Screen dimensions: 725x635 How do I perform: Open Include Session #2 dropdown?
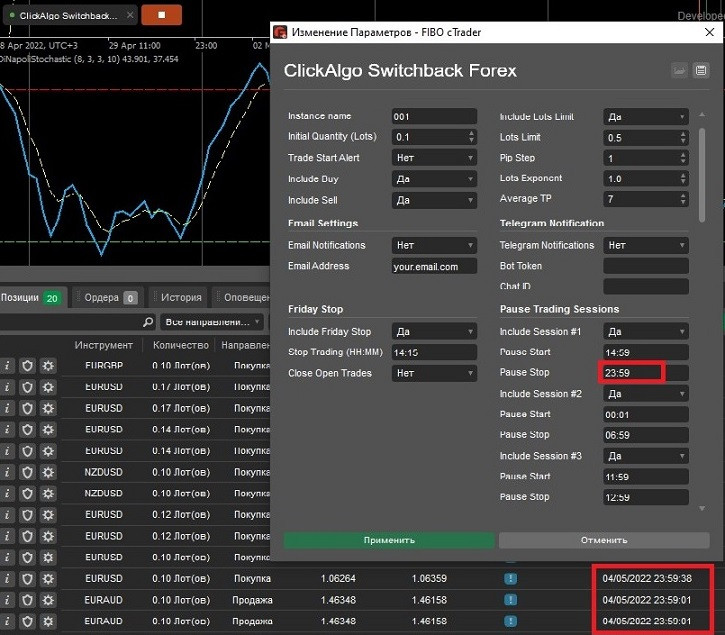pyautogui.click(x=646, y=394)
